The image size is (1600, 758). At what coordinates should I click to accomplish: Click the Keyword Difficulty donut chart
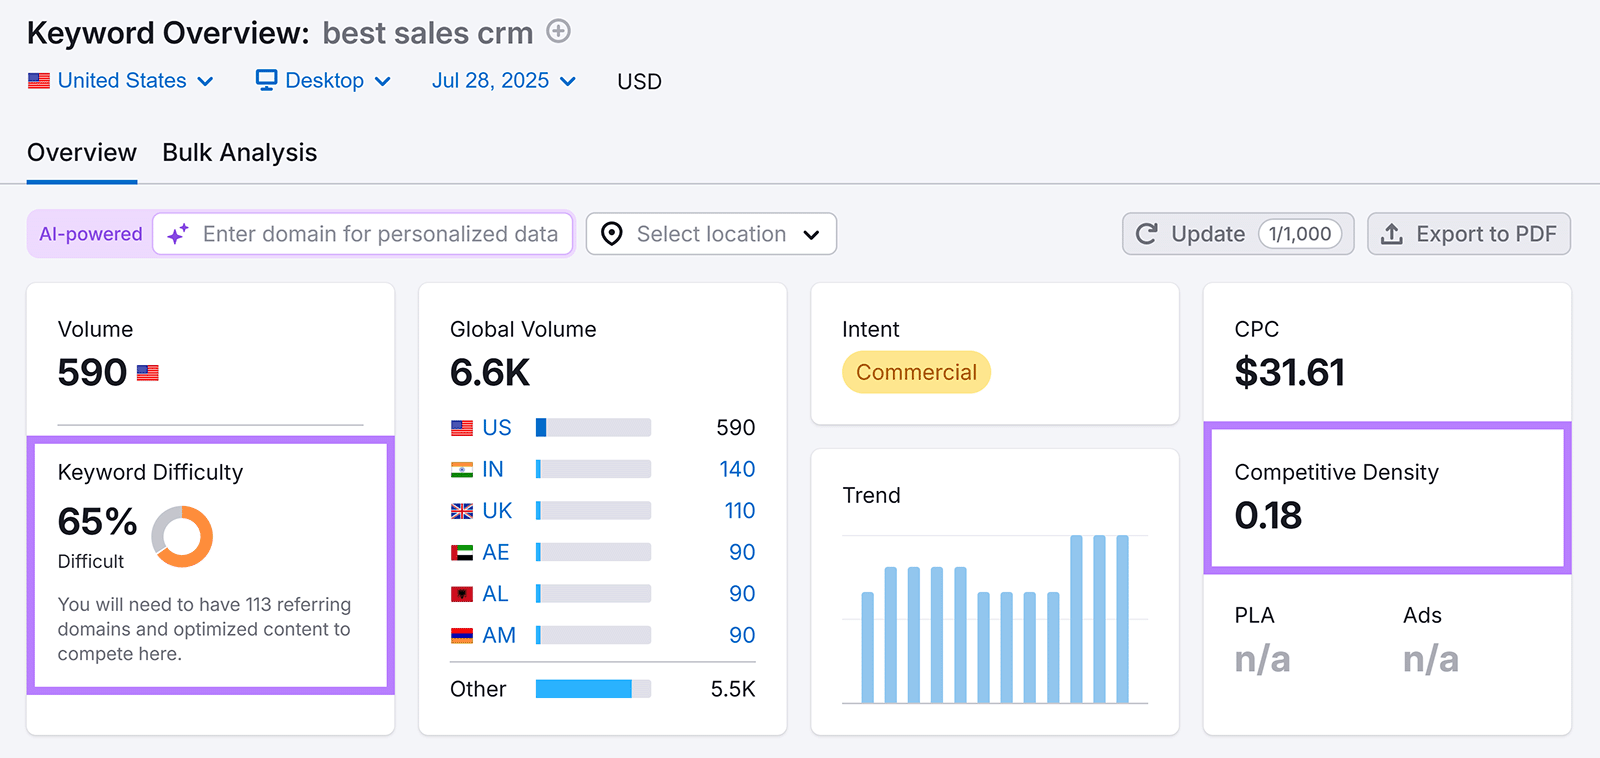182,536
